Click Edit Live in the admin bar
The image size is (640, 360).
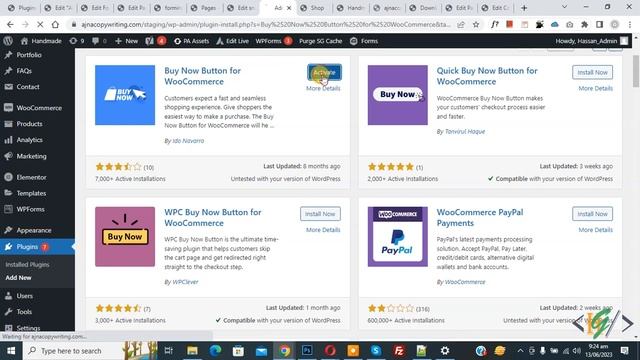[x=232, y=41]
